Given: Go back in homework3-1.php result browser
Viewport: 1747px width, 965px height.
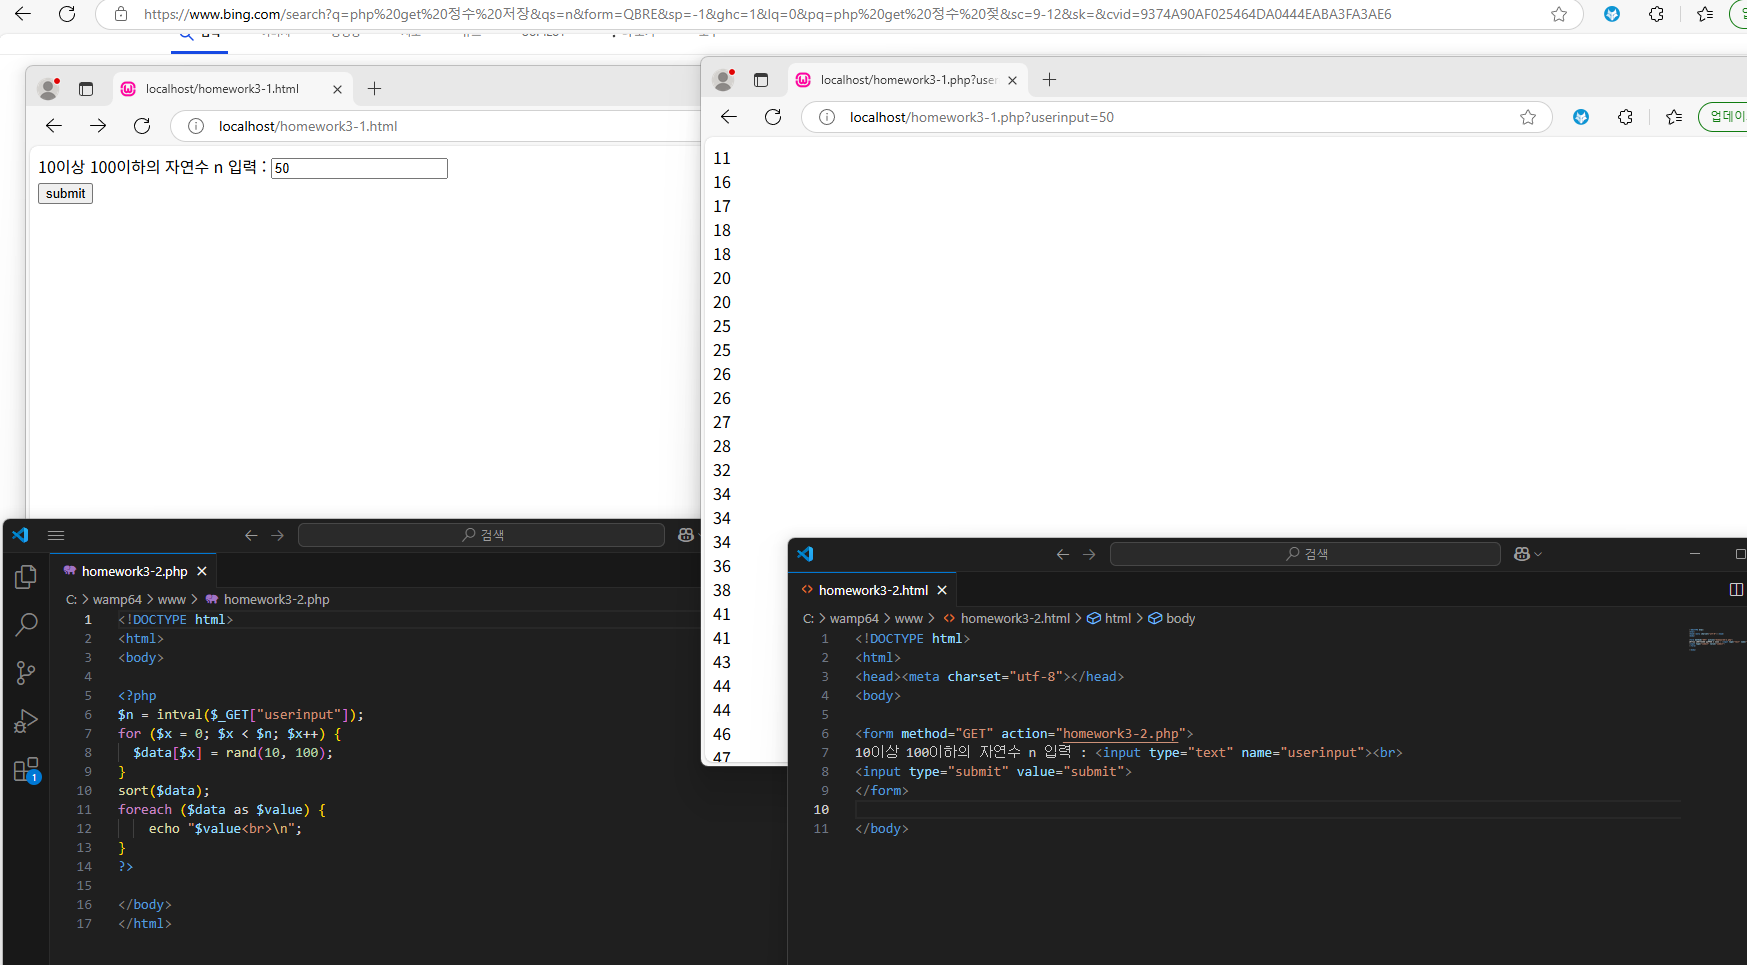Looking at the screenshot, I should (729, 117).
